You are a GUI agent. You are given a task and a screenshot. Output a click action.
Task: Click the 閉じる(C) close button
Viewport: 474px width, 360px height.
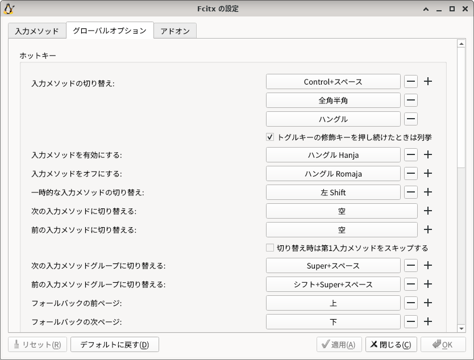[x=391, y=344]
